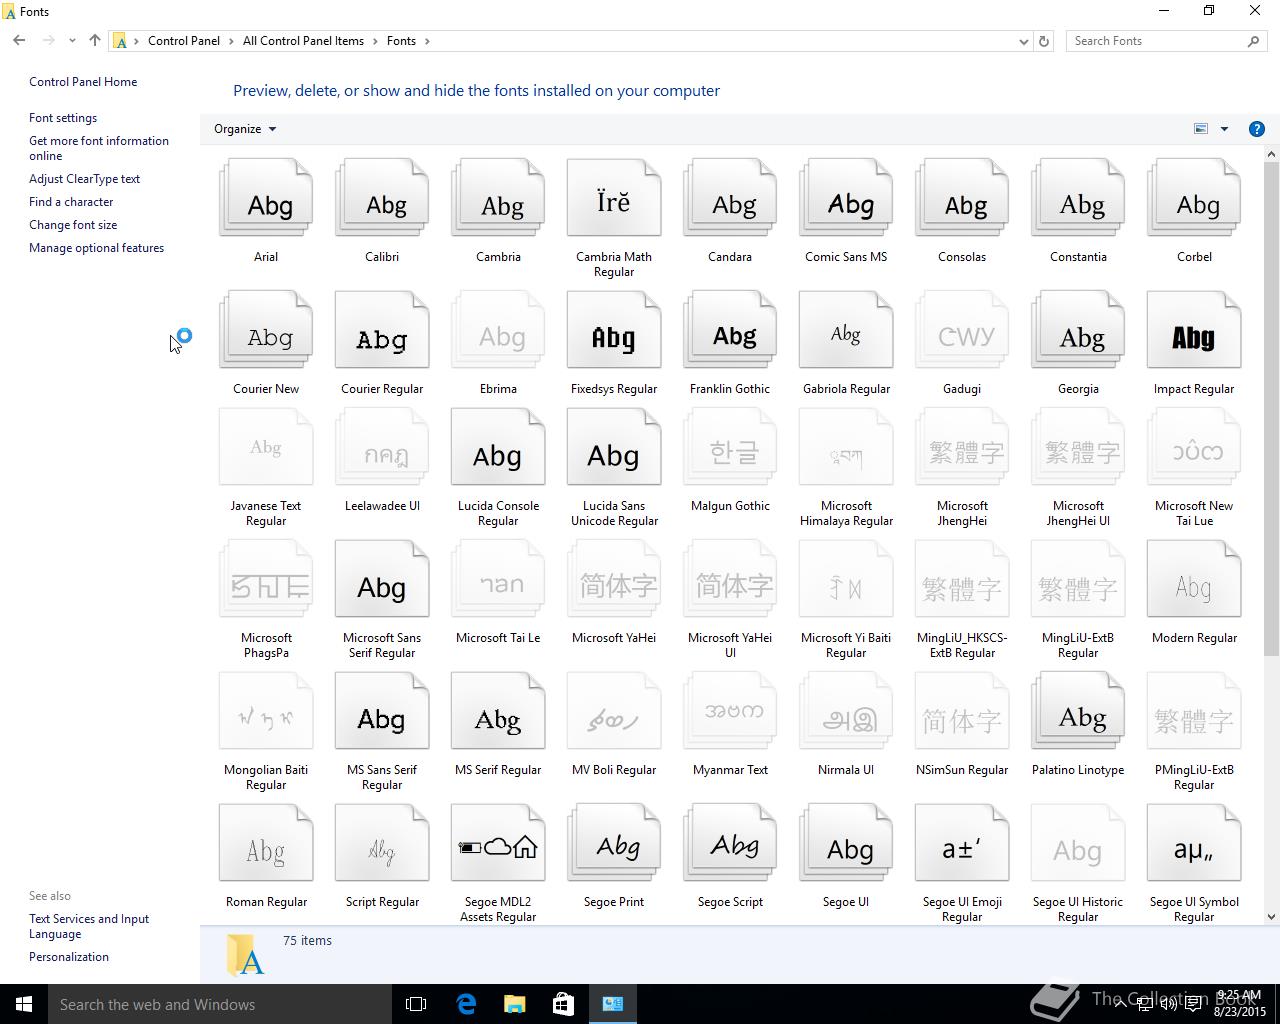
Task: Open Control Panel Home link
Action: coord(83,82)
